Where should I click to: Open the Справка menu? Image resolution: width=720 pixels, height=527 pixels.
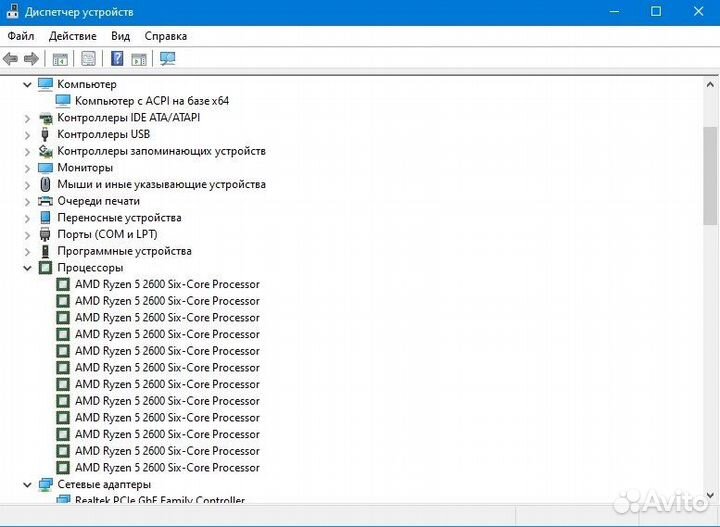coord(165,36)
